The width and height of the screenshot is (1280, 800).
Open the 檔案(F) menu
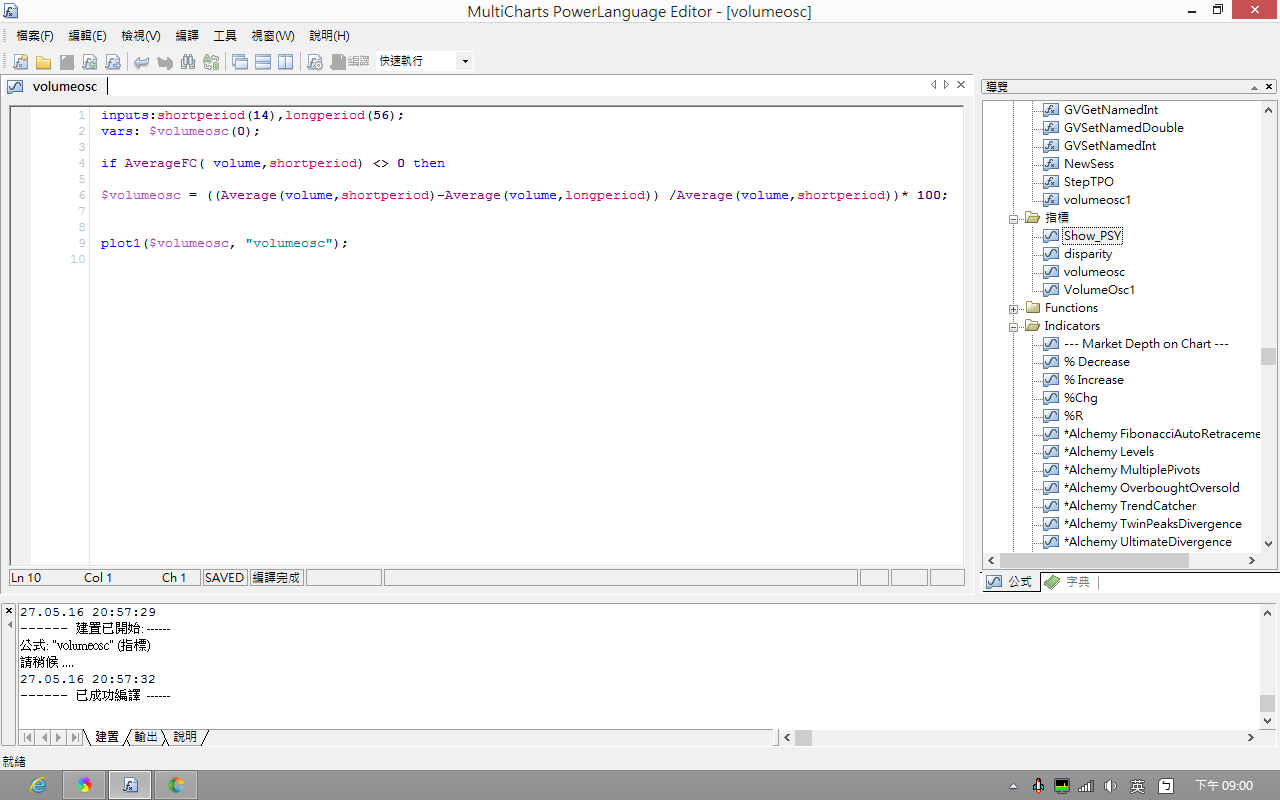coord(35,36)
